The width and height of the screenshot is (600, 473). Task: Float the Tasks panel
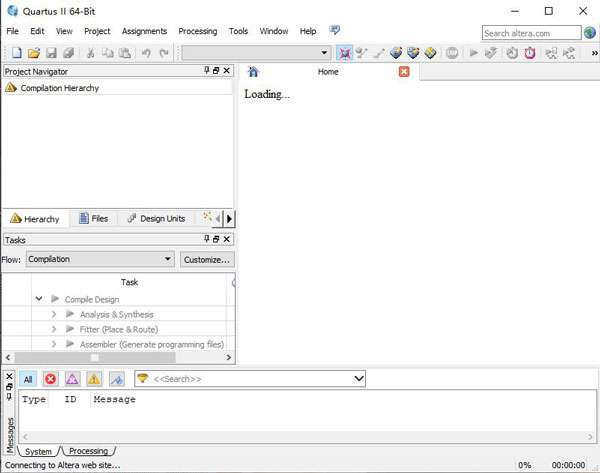216,239
